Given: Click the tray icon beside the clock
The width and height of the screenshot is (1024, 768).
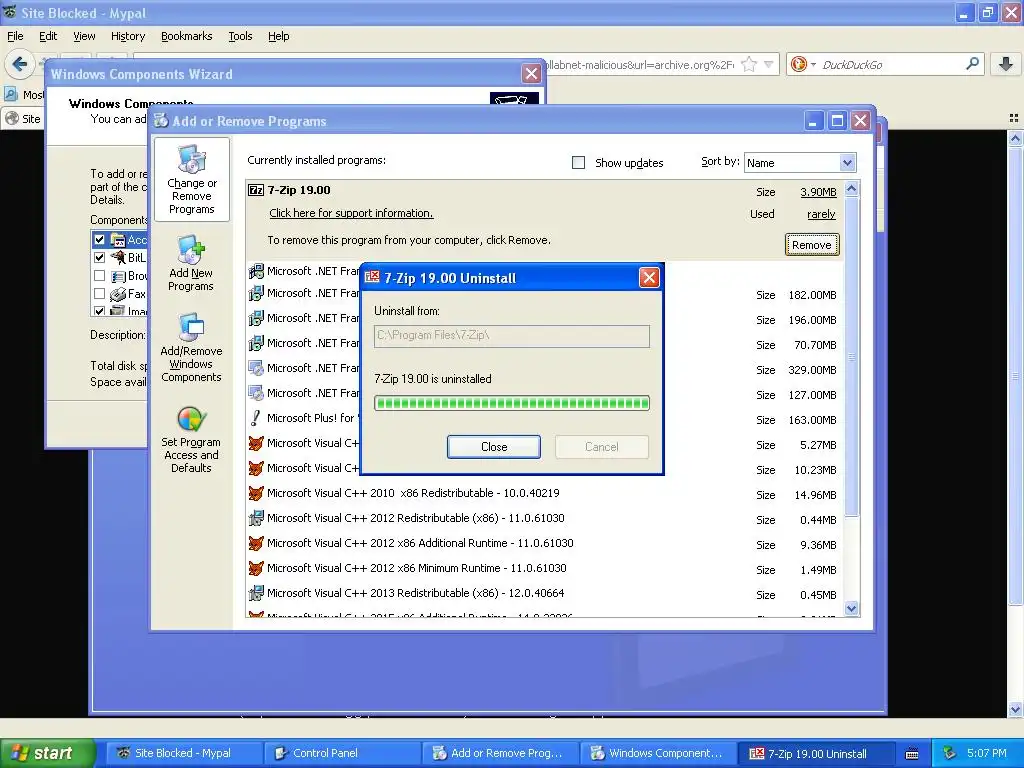Looking at the screenshot, I should click(950, 753).
